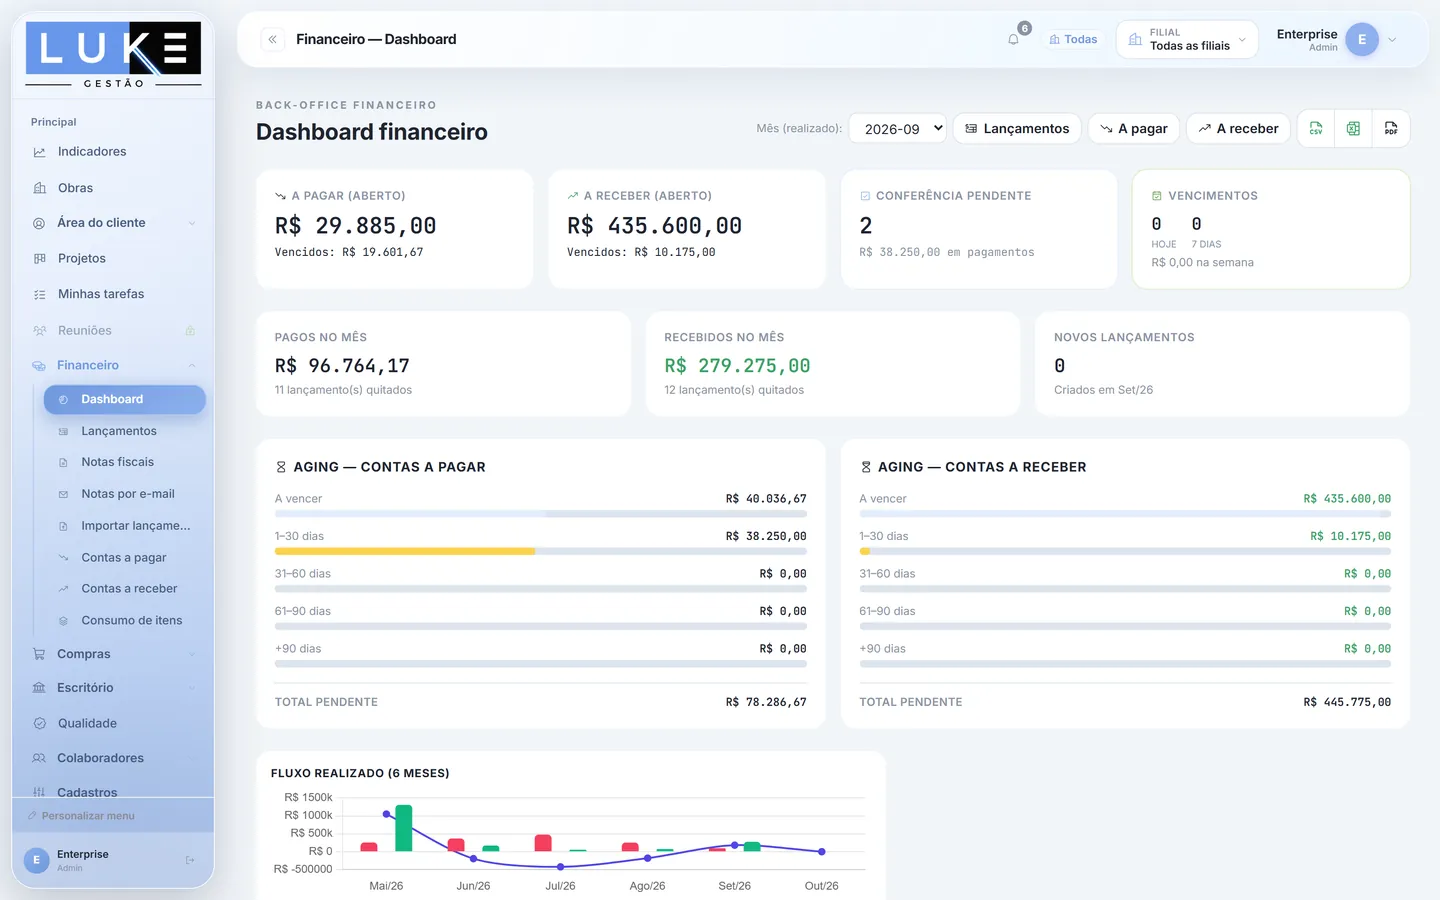Open the notifications bell
Screen dimensions: 1440x900
coord(1014,40)
